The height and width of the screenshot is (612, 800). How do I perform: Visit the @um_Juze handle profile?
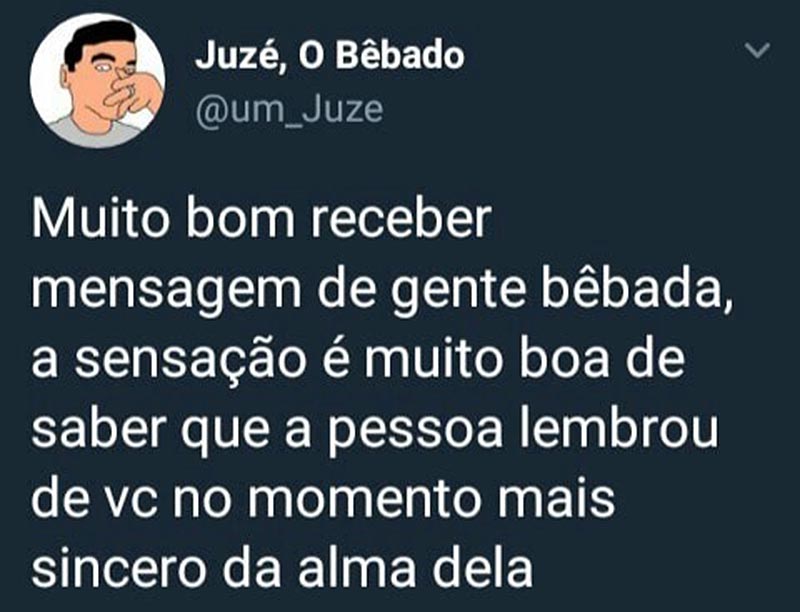(x=289, y=110)
